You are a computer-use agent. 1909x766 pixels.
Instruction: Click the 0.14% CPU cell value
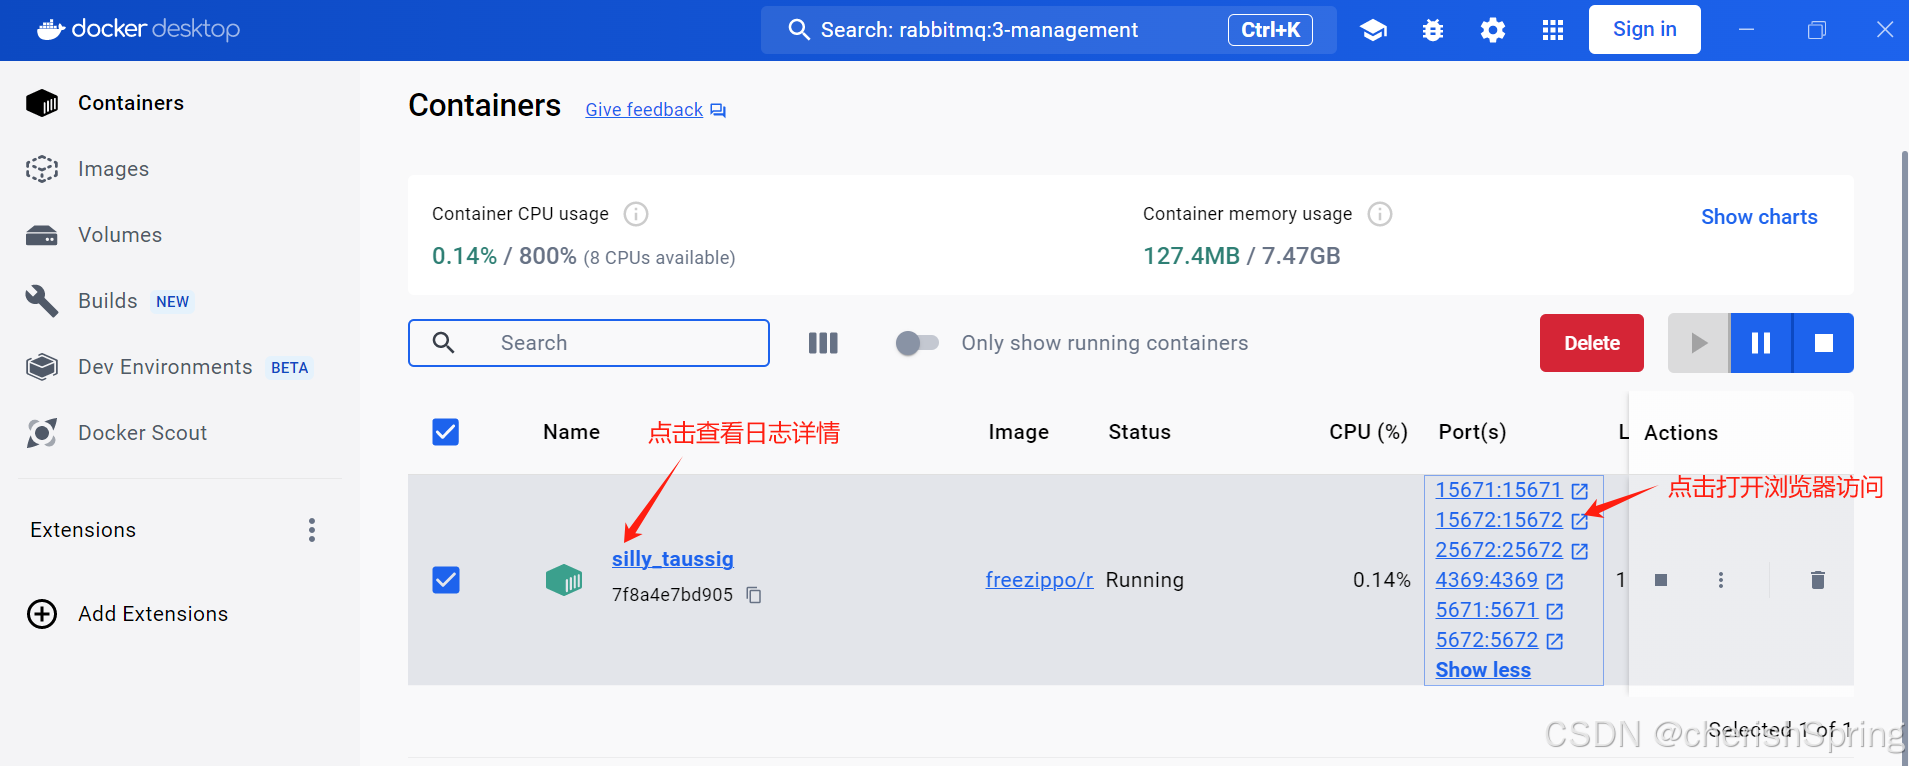point(1382,580)
